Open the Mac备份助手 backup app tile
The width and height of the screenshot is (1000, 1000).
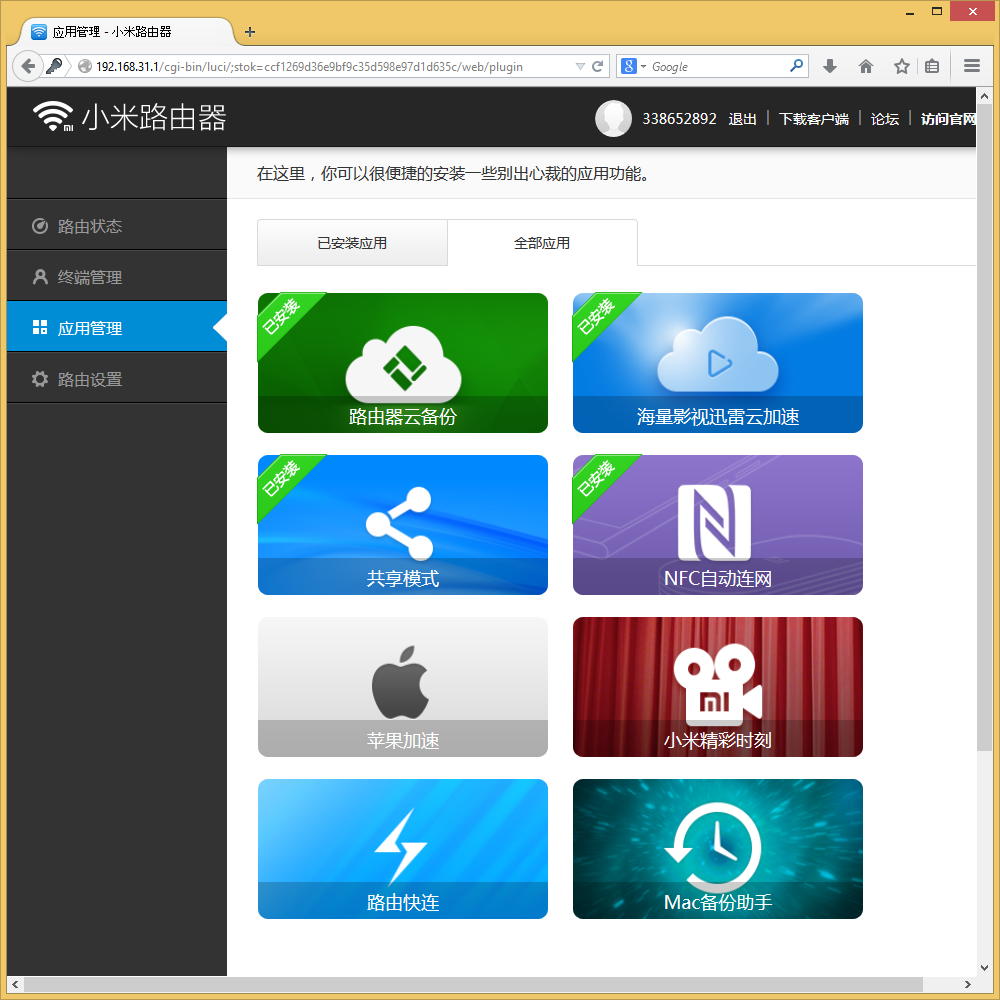click(717, 848)
